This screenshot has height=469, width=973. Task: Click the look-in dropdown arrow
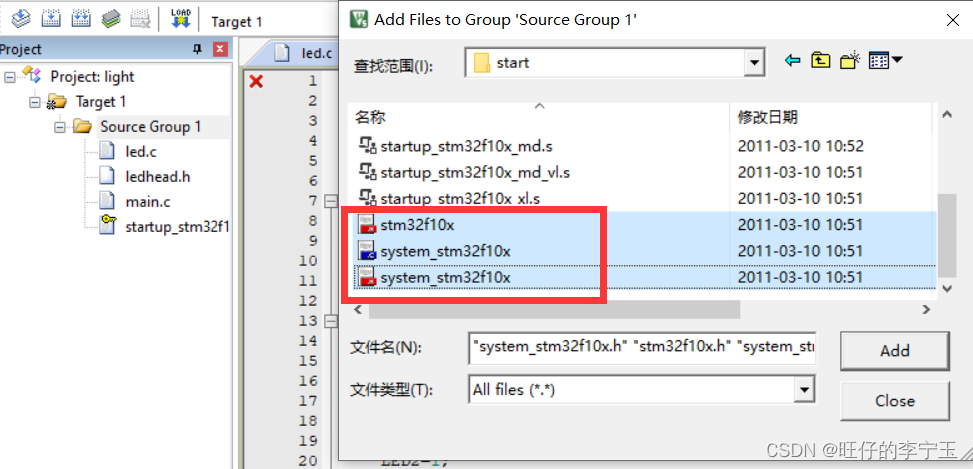(x=754, y=62)
